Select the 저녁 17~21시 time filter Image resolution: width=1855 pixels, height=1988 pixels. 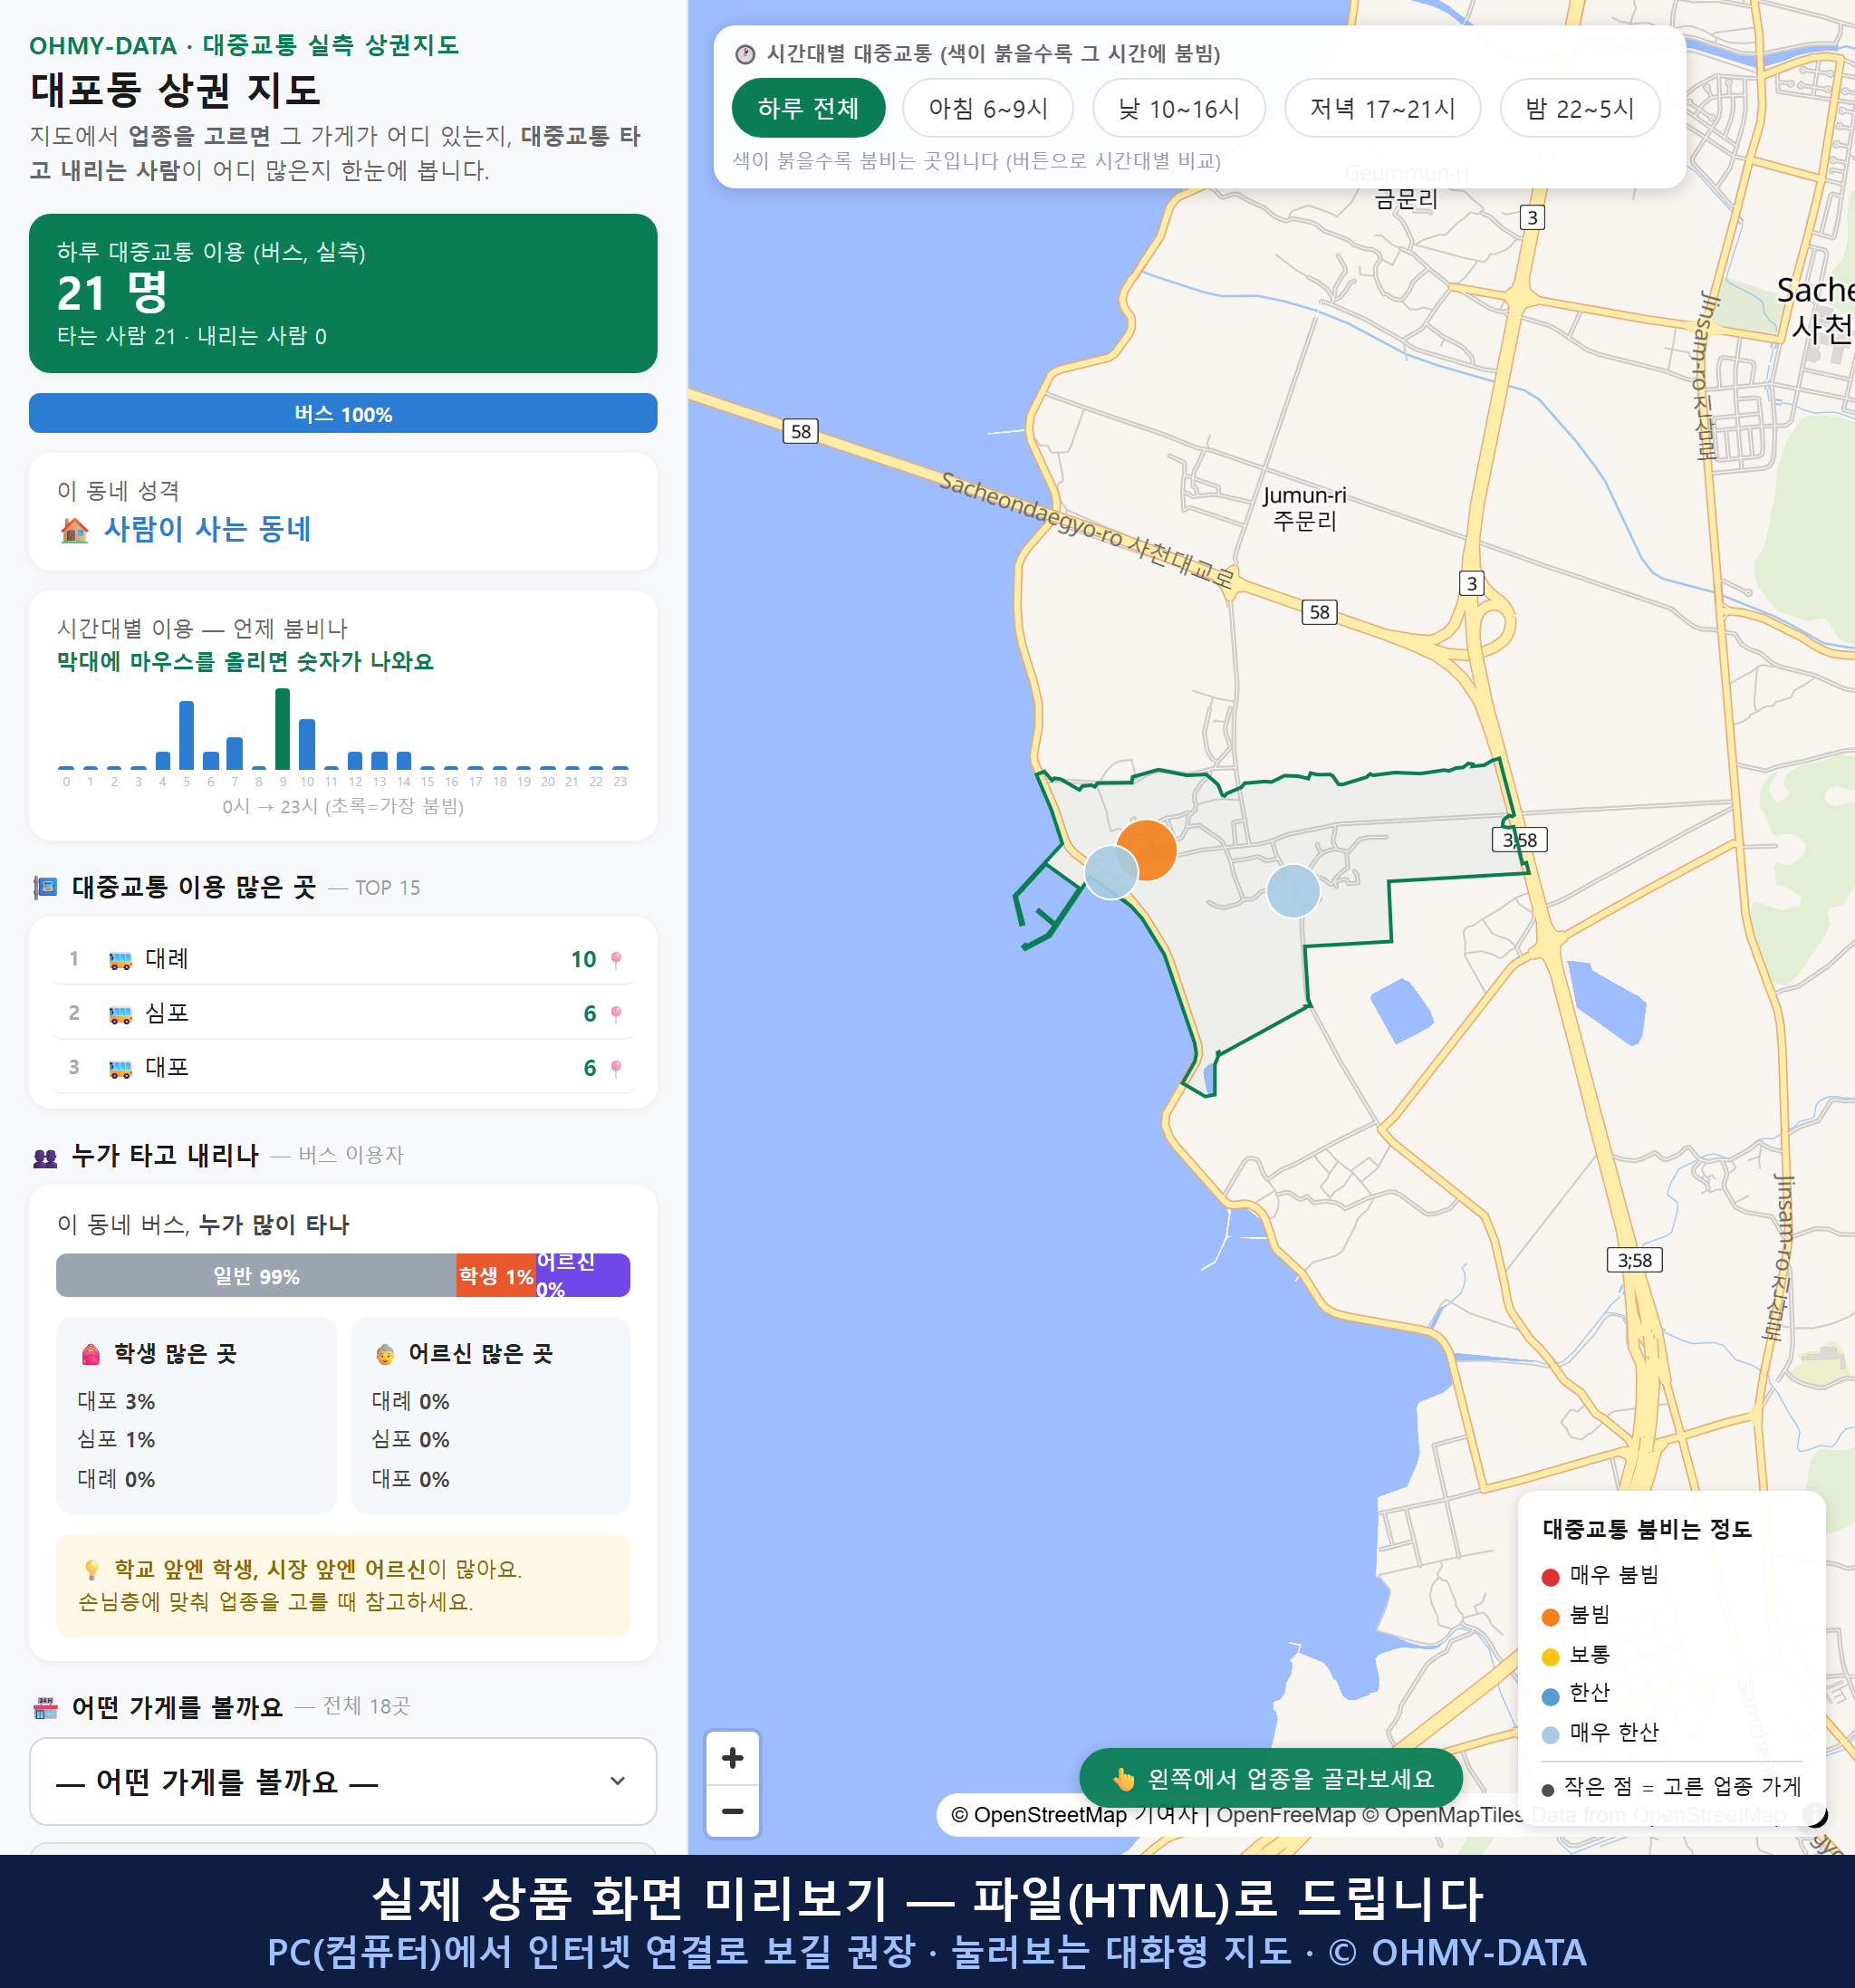tap(1382, 108)
